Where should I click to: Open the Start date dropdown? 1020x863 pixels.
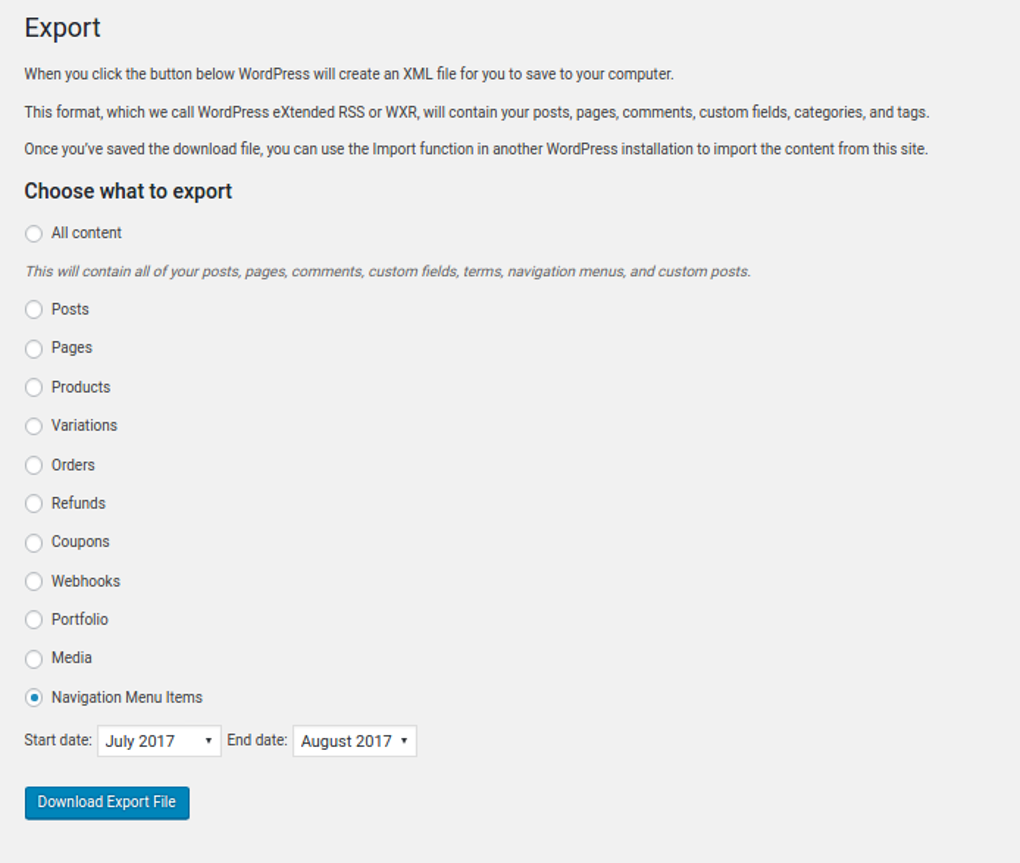[158, 740]
